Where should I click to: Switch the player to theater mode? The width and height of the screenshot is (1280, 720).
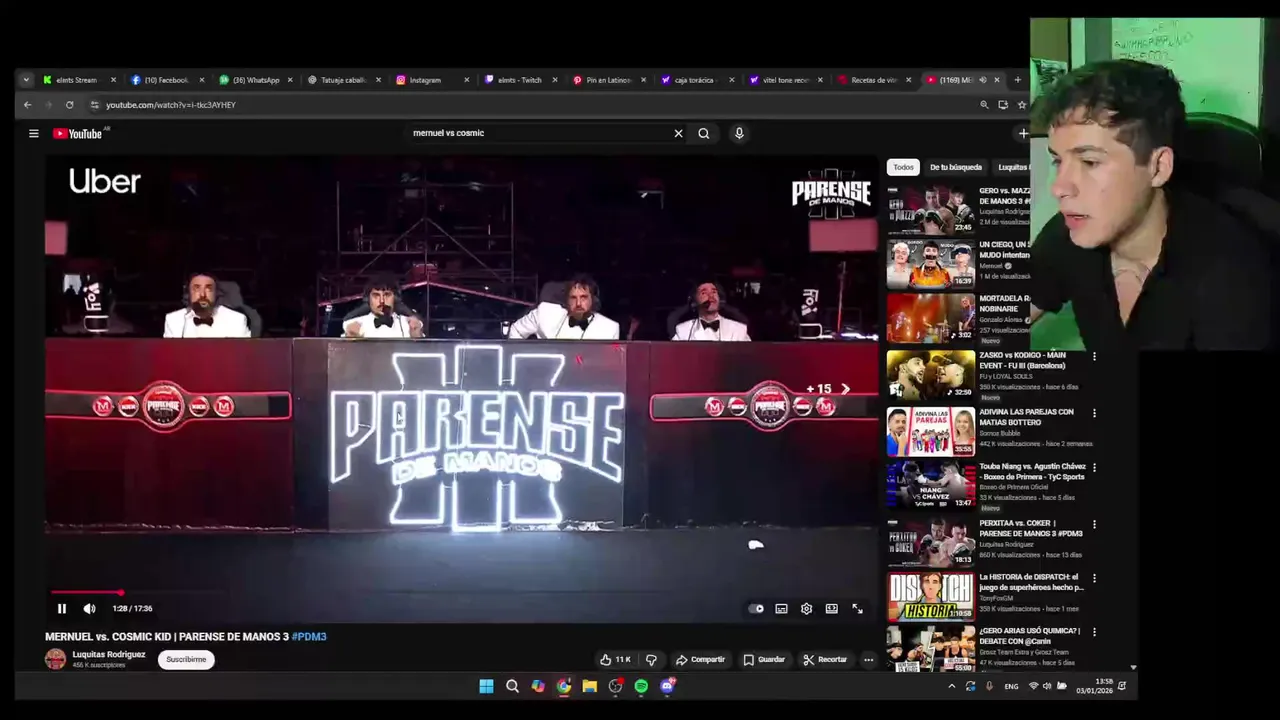(831, 608)
